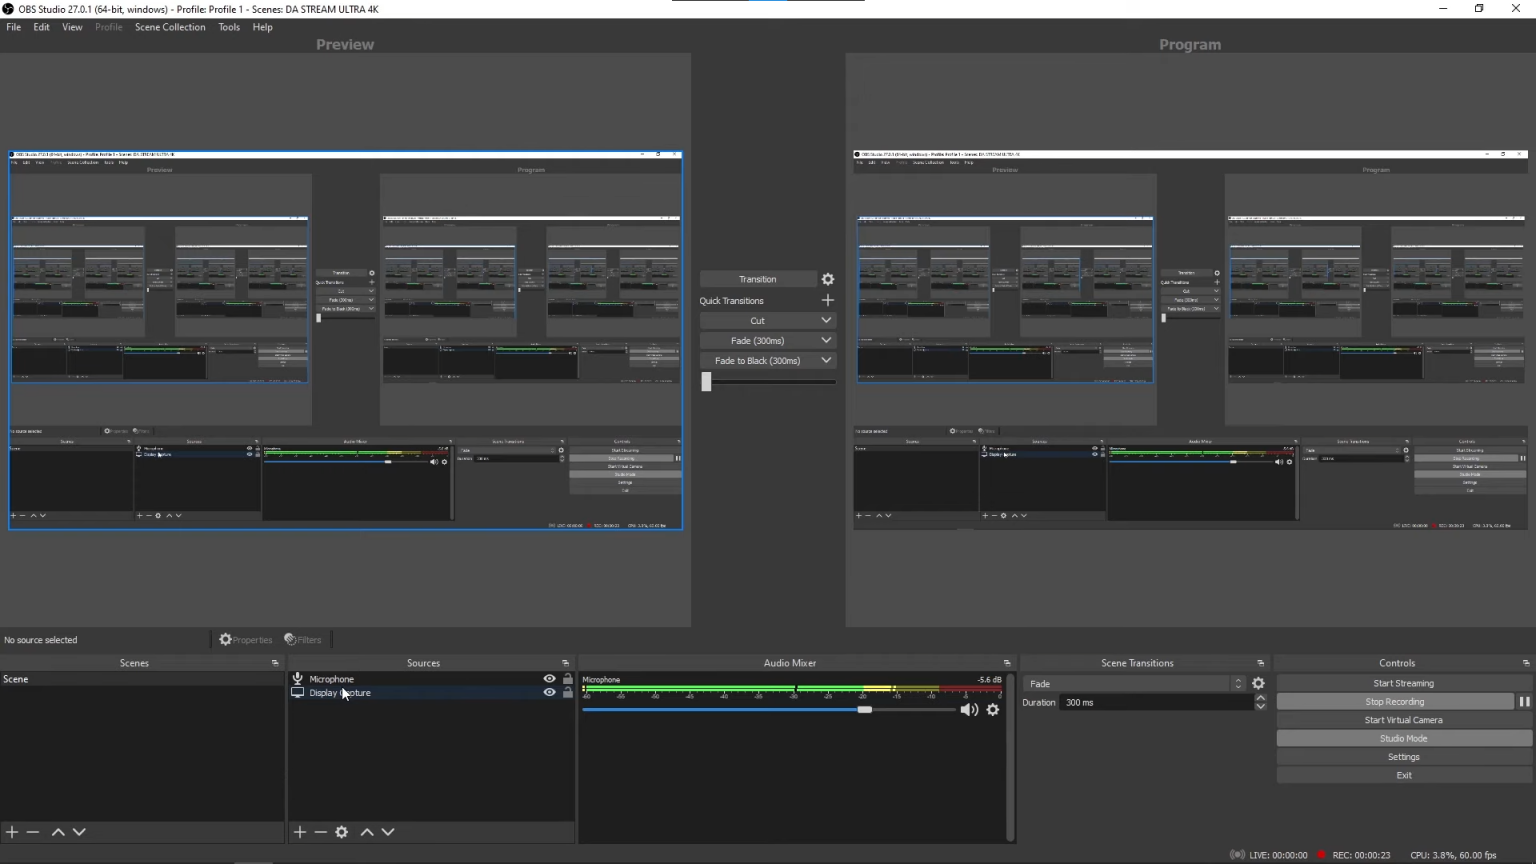The image size is (1536, 864).
Task: Mute the Microphone audio with speaker icon
Action: tap(969, 710)
